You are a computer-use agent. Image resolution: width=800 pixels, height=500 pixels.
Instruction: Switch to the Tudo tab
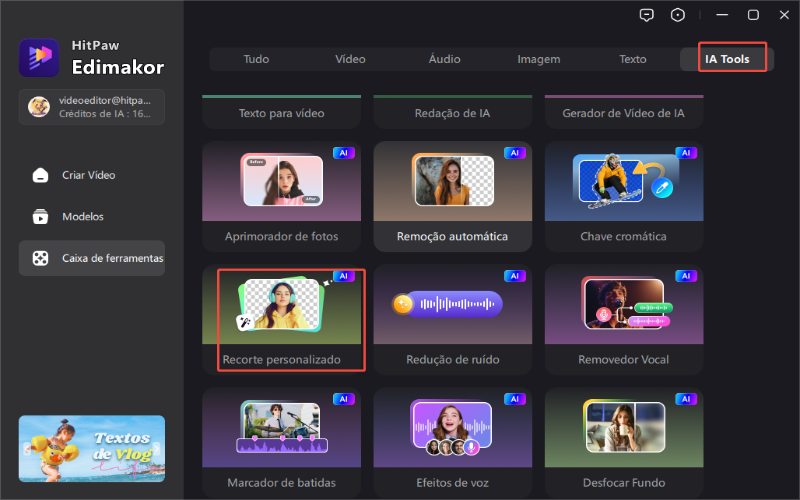(x=256, y=59)
